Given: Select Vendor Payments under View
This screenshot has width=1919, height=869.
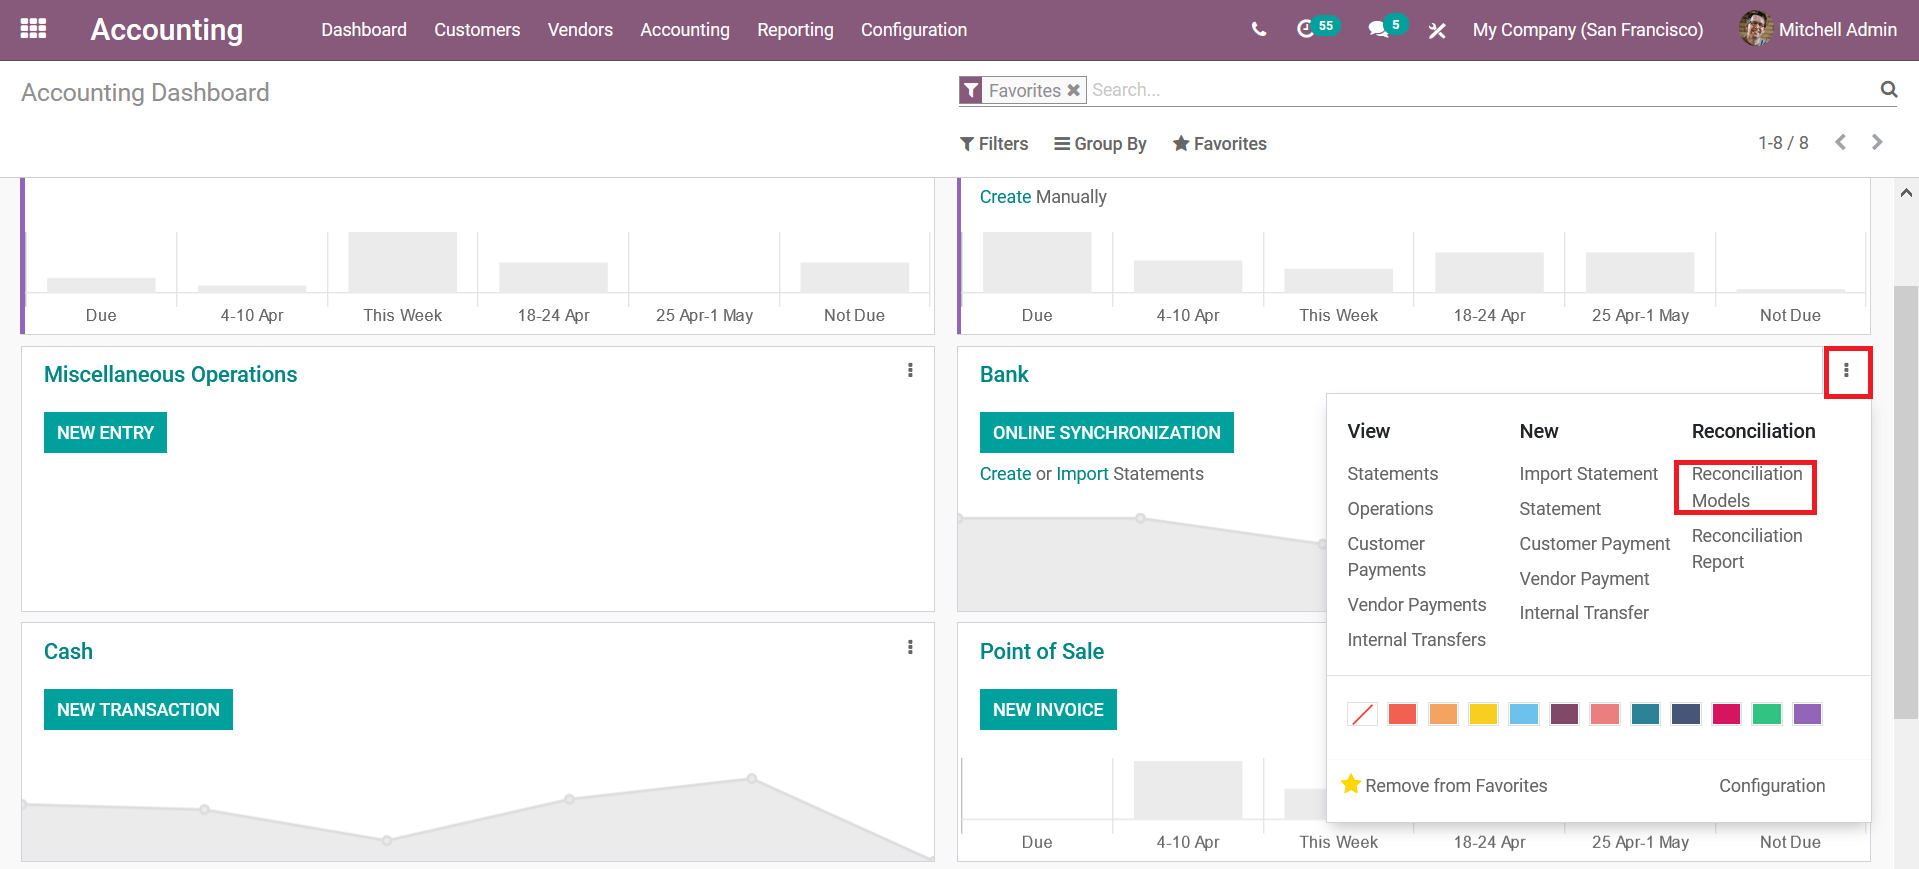Looking at the screenshot, I should tap(1417, 605).
